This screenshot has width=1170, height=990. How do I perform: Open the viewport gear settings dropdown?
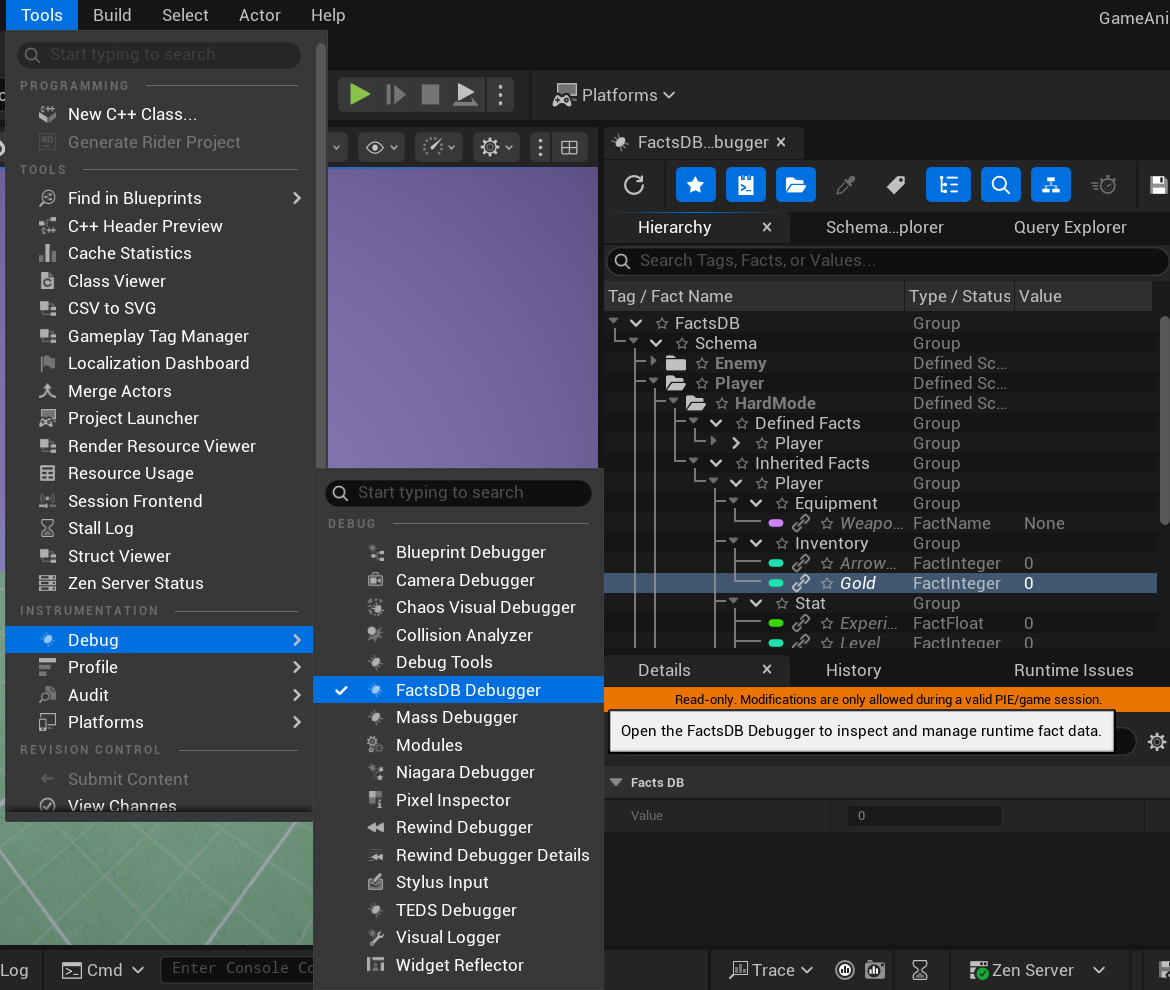coord(496,148)
